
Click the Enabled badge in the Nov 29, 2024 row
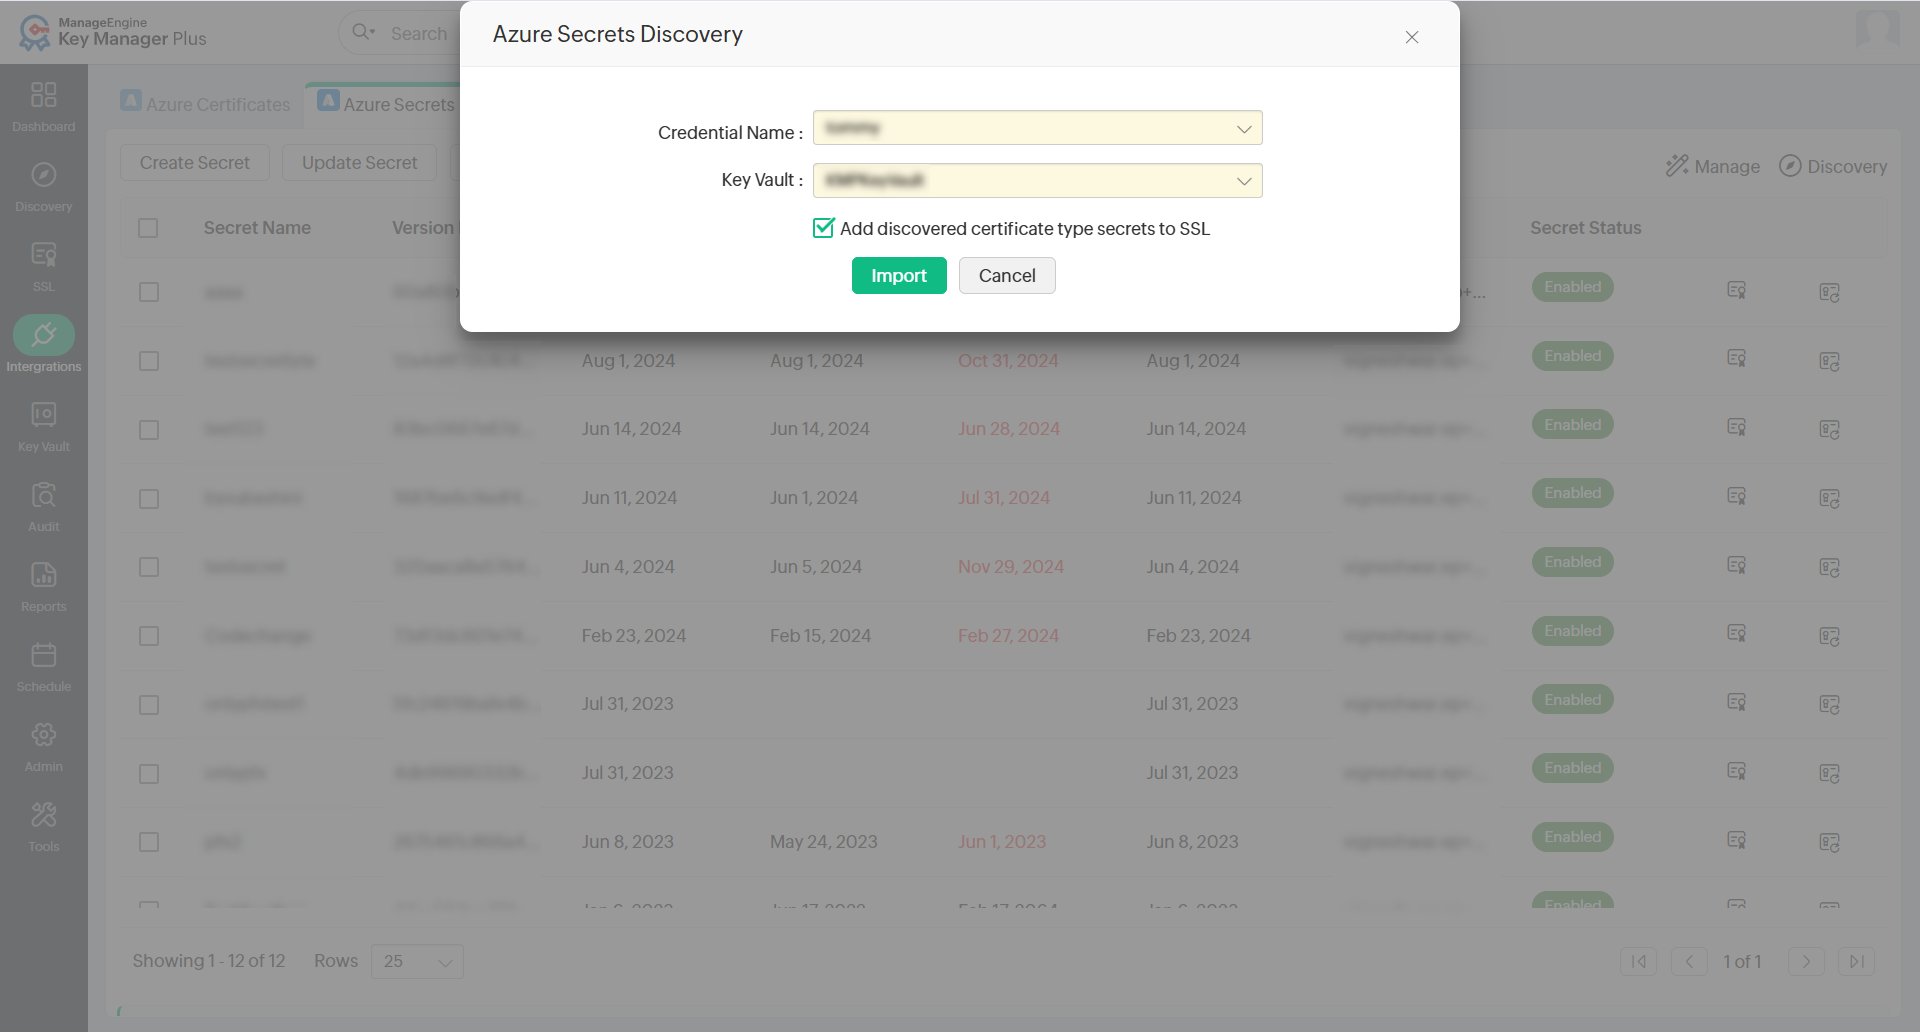(x=1573, y=562)
